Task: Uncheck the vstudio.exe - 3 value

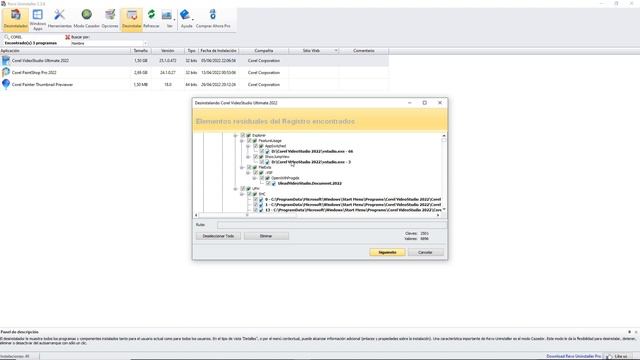Action: (x=262, y=162)
